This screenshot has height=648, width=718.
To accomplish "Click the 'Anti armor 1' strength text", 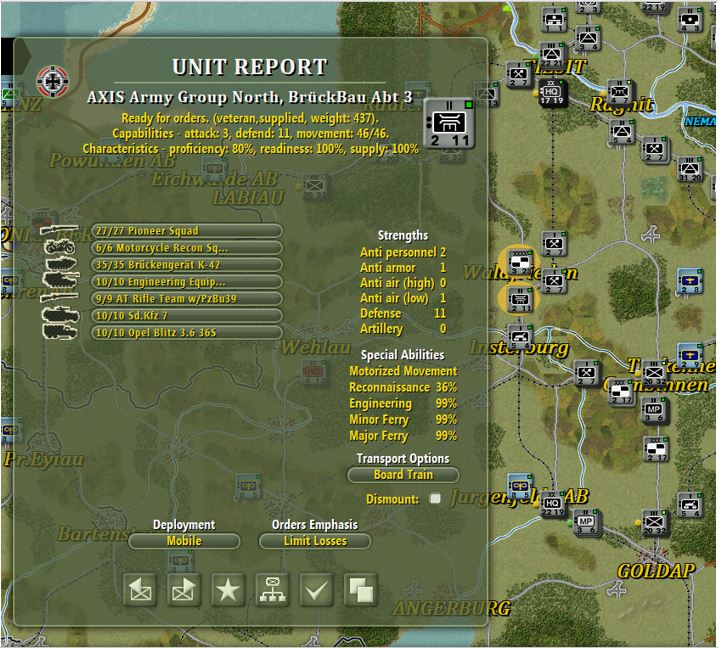I will click(403, 267).
